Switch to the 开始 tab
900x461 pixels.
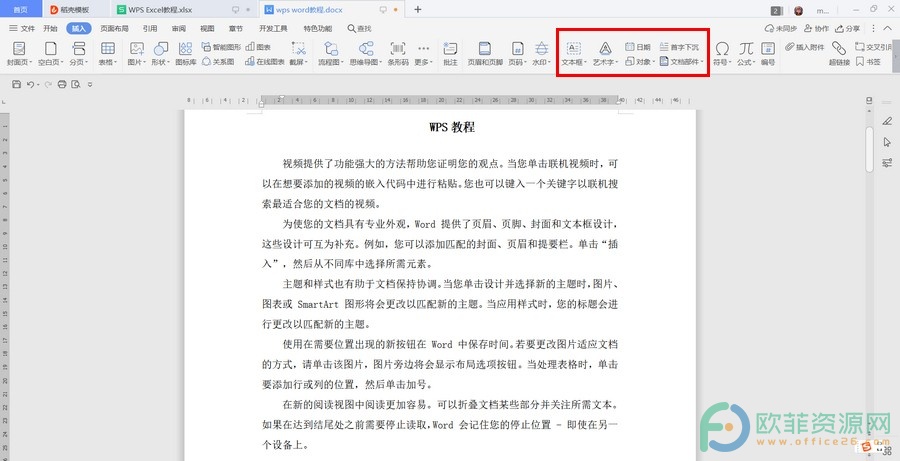pyautogui.click(x=51, y=28)
